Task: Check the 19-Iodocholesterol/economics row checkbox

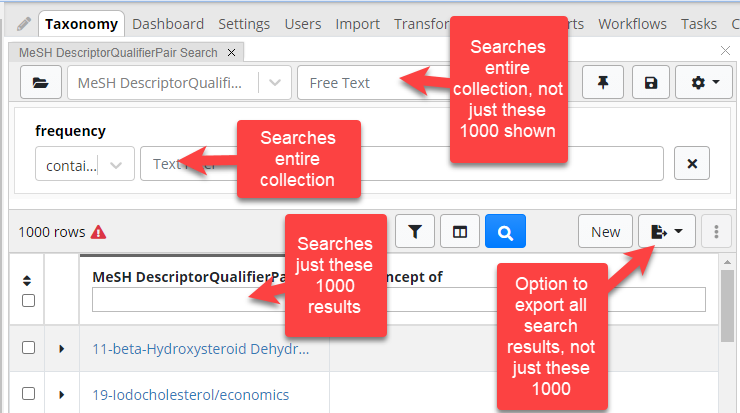Action: click(x=28, y=394)
